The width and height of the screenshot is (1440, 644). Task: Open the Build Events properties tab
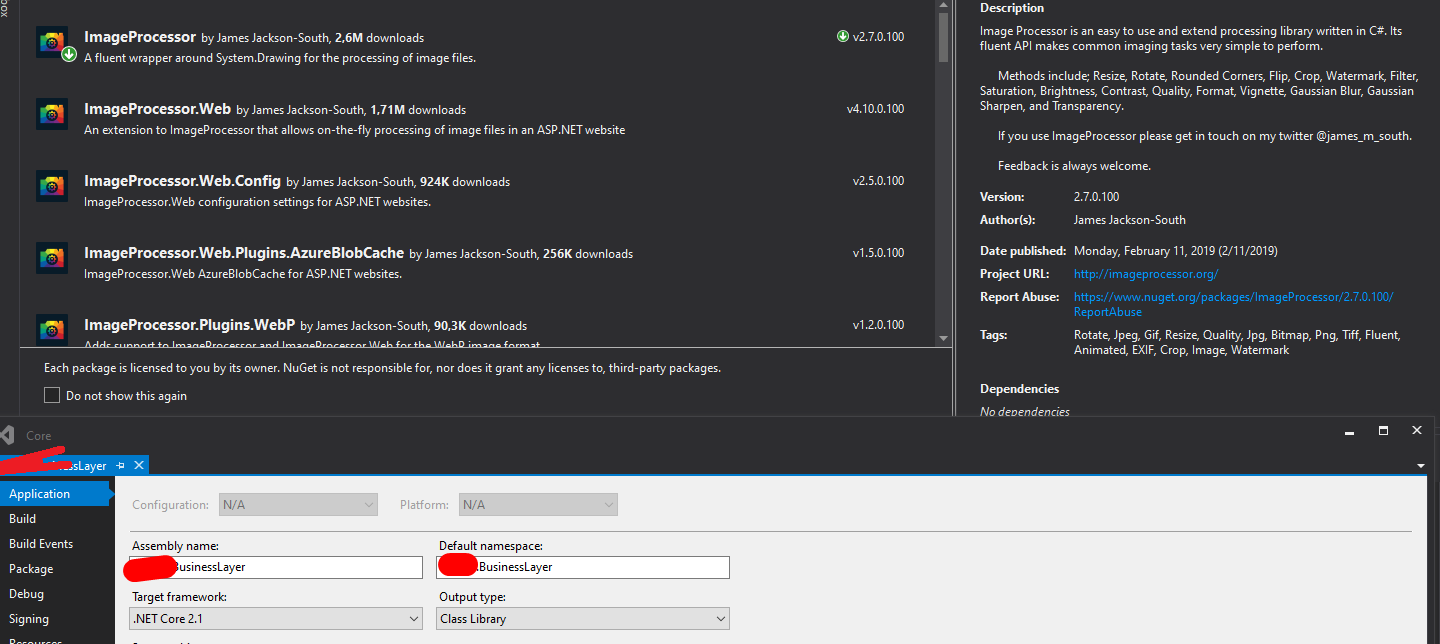(54, 544)
